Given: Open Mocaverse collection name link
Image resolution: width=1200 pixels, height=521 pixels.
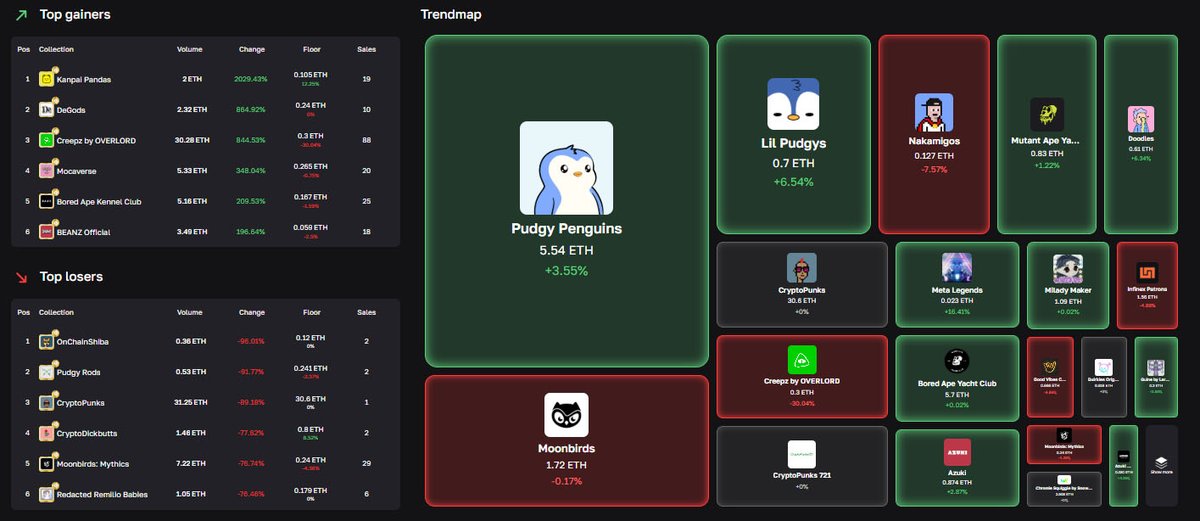Looking at the screenshot, I should [76, 171].
